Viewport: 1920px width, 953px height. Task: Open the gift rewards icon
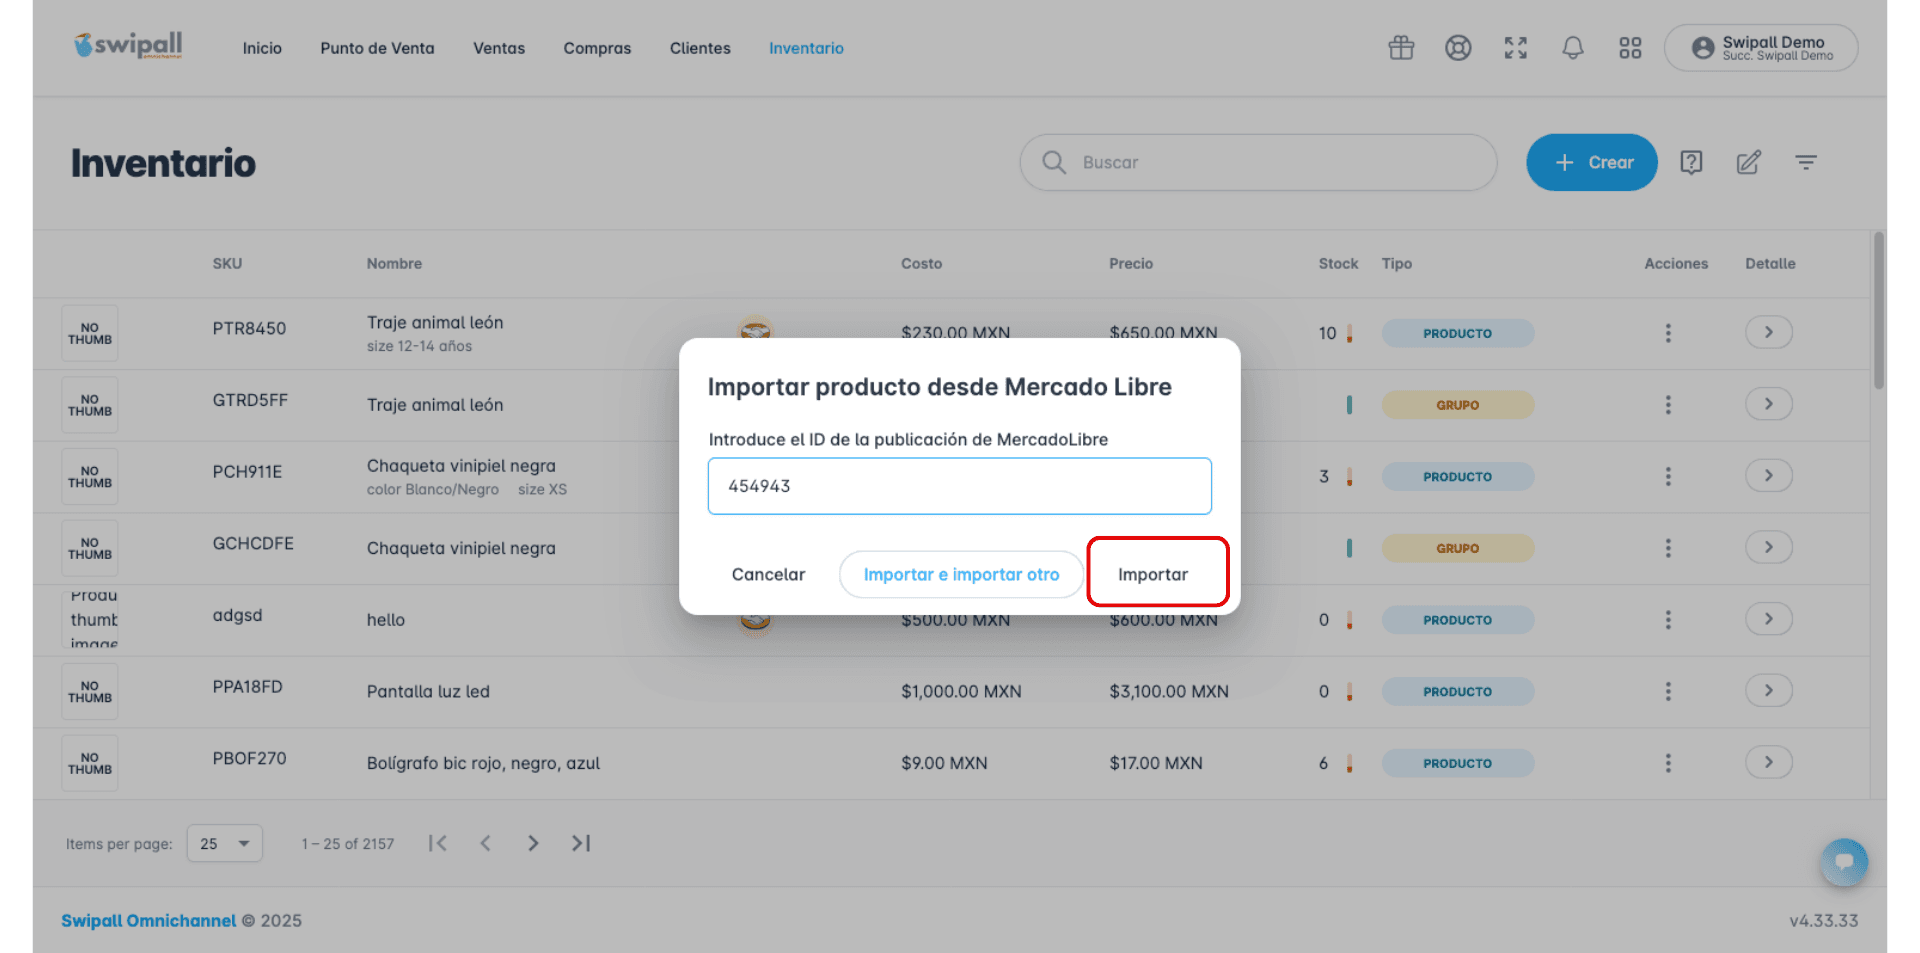click(1401, 48)
